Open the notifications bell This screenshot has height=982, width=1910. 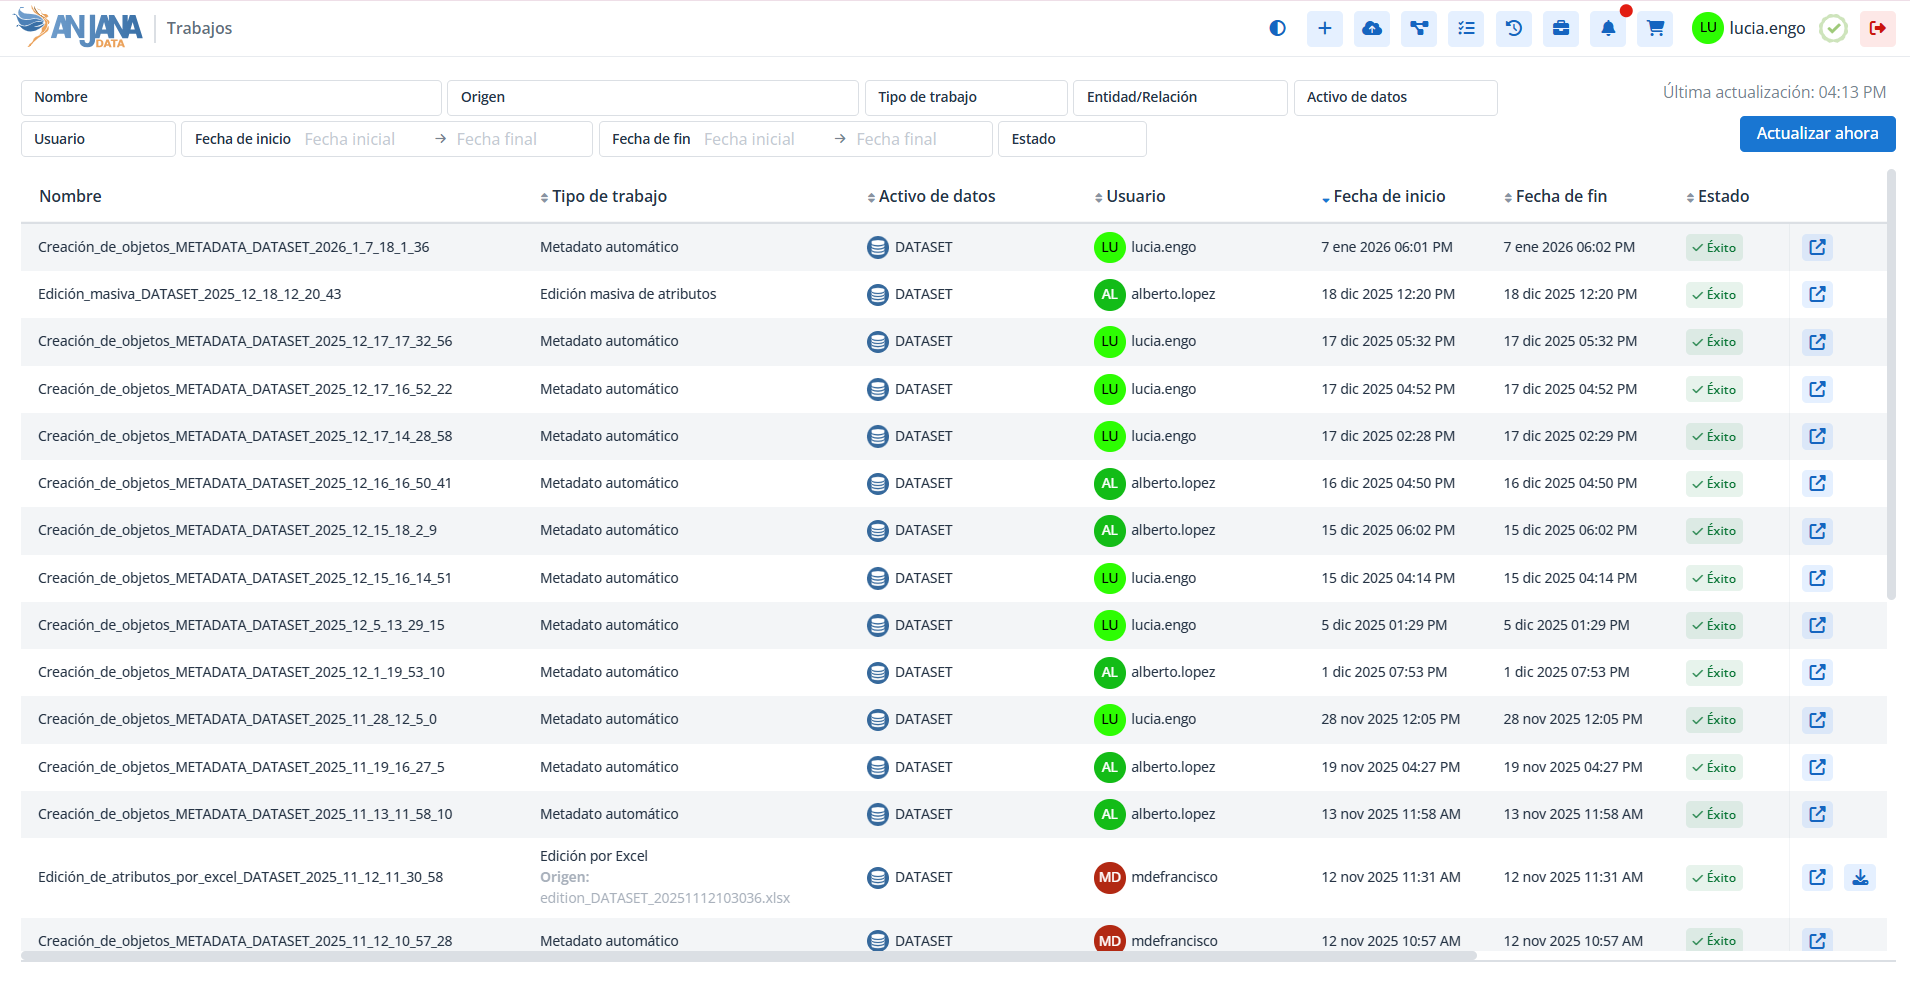1608,28
